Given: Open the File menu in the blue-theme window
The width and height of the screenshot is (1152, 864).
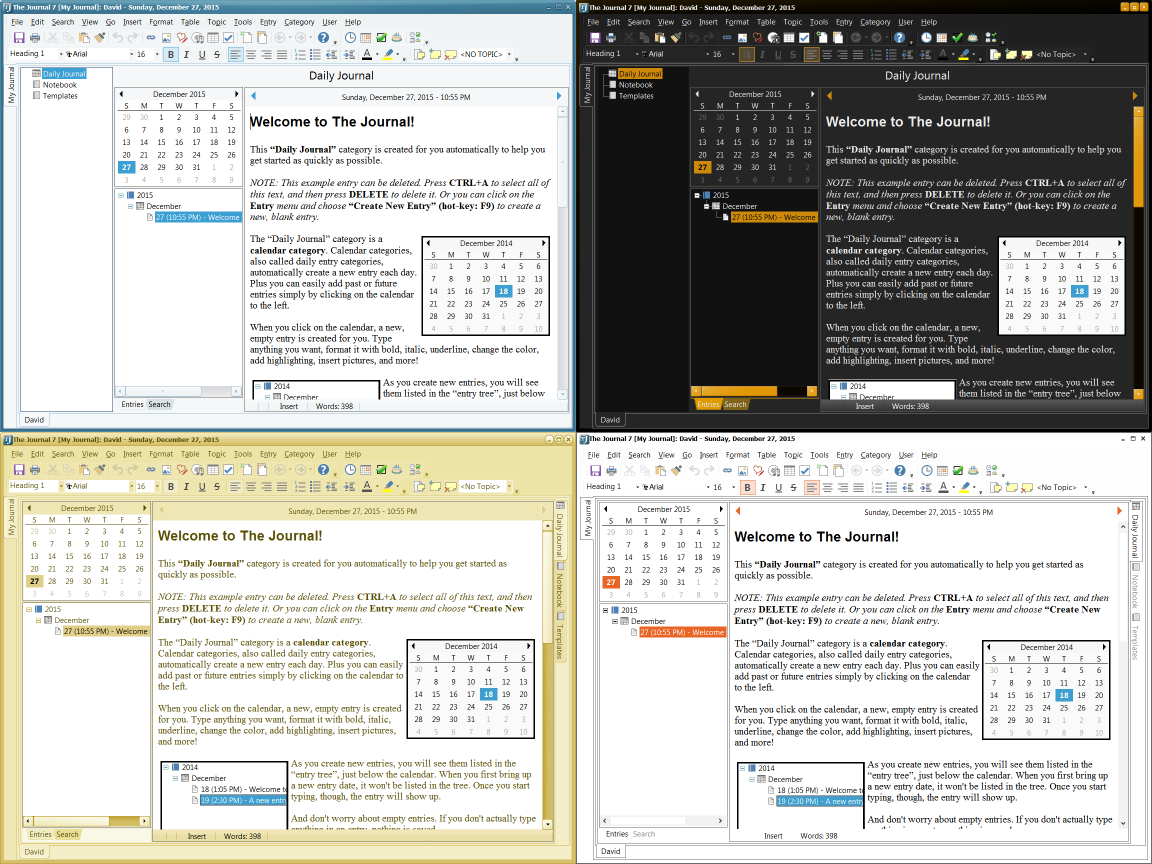Looking at the screenshot, I should click(x=17, y=22).
